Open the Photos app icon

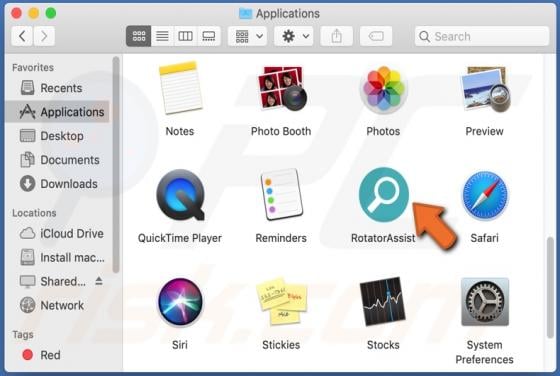(x=383, y=89)
